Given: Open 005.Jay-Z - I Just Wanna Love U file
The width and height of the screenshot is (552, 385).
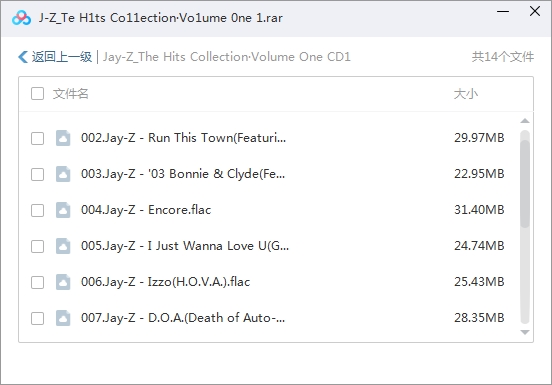Looking at the screenshot, I should point(185,246).
